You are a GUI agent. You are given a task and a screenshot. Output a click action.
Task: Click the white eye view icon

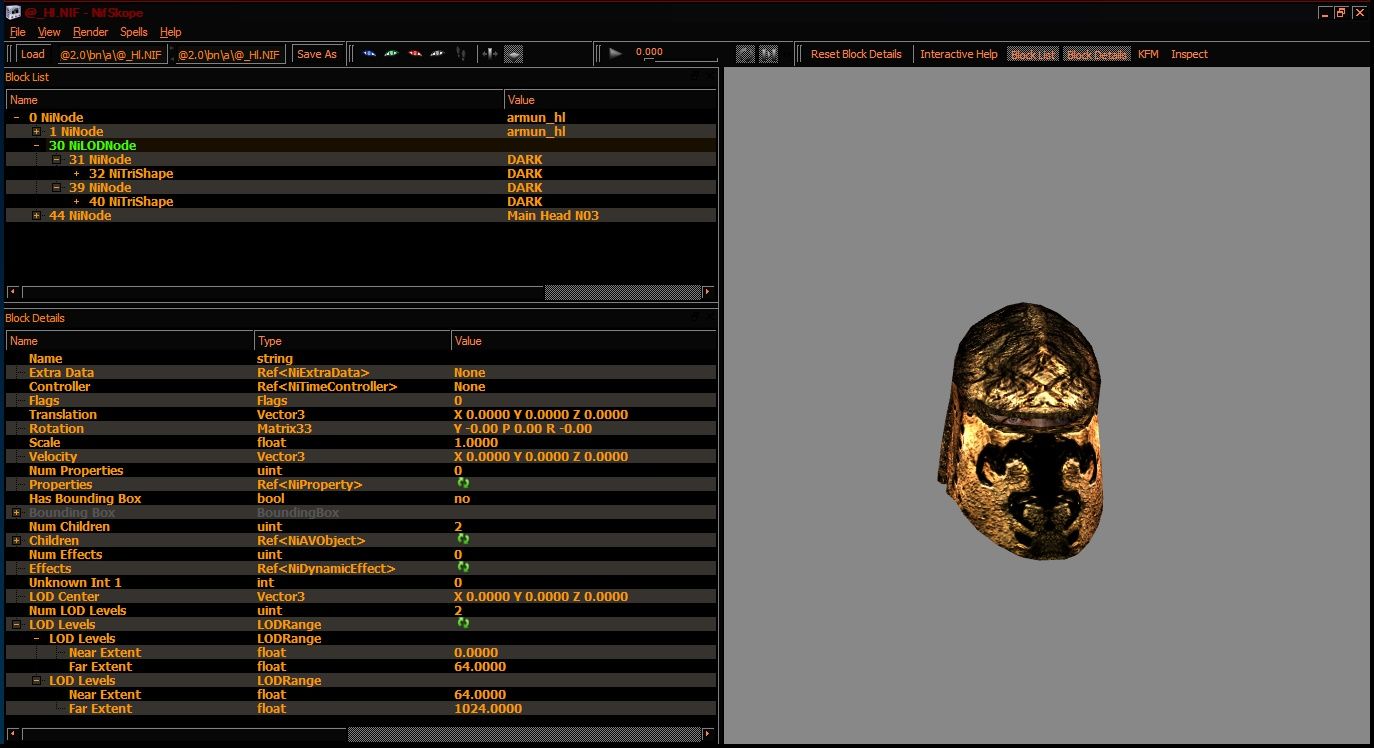point(438,54)
